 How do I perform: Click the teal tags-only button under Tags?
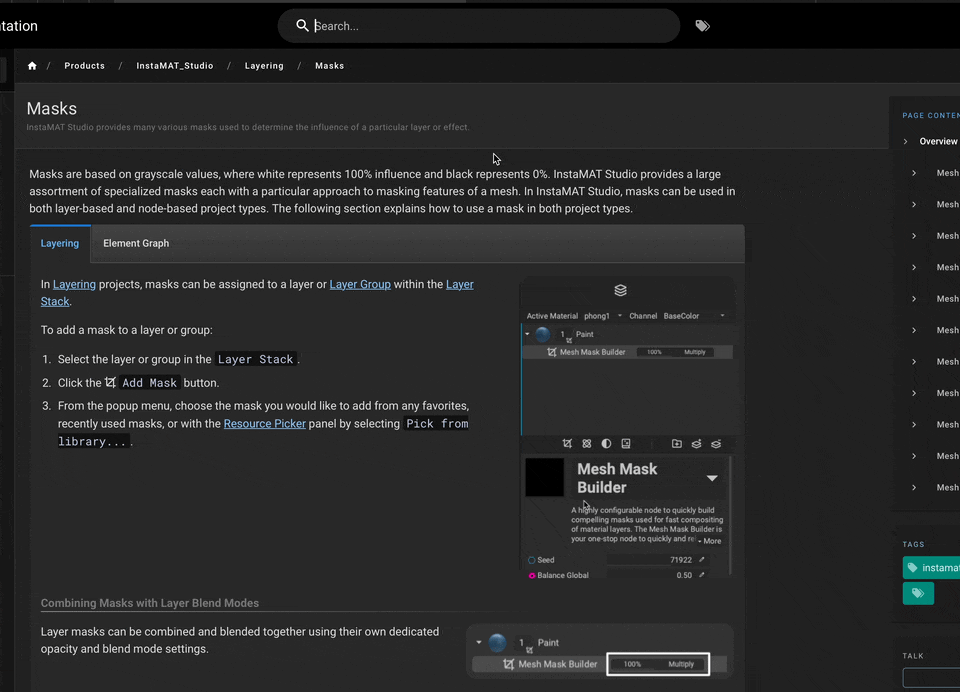click(x=917, y=594)
